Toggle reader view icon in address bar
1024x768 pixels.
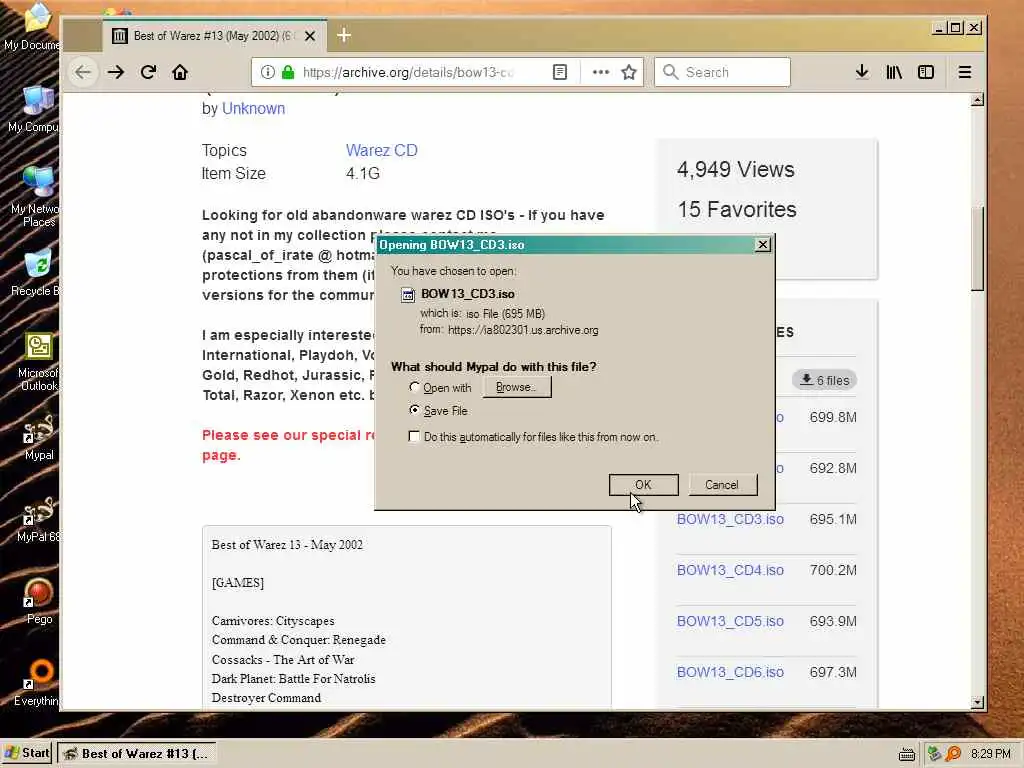[x=560, y=72]
